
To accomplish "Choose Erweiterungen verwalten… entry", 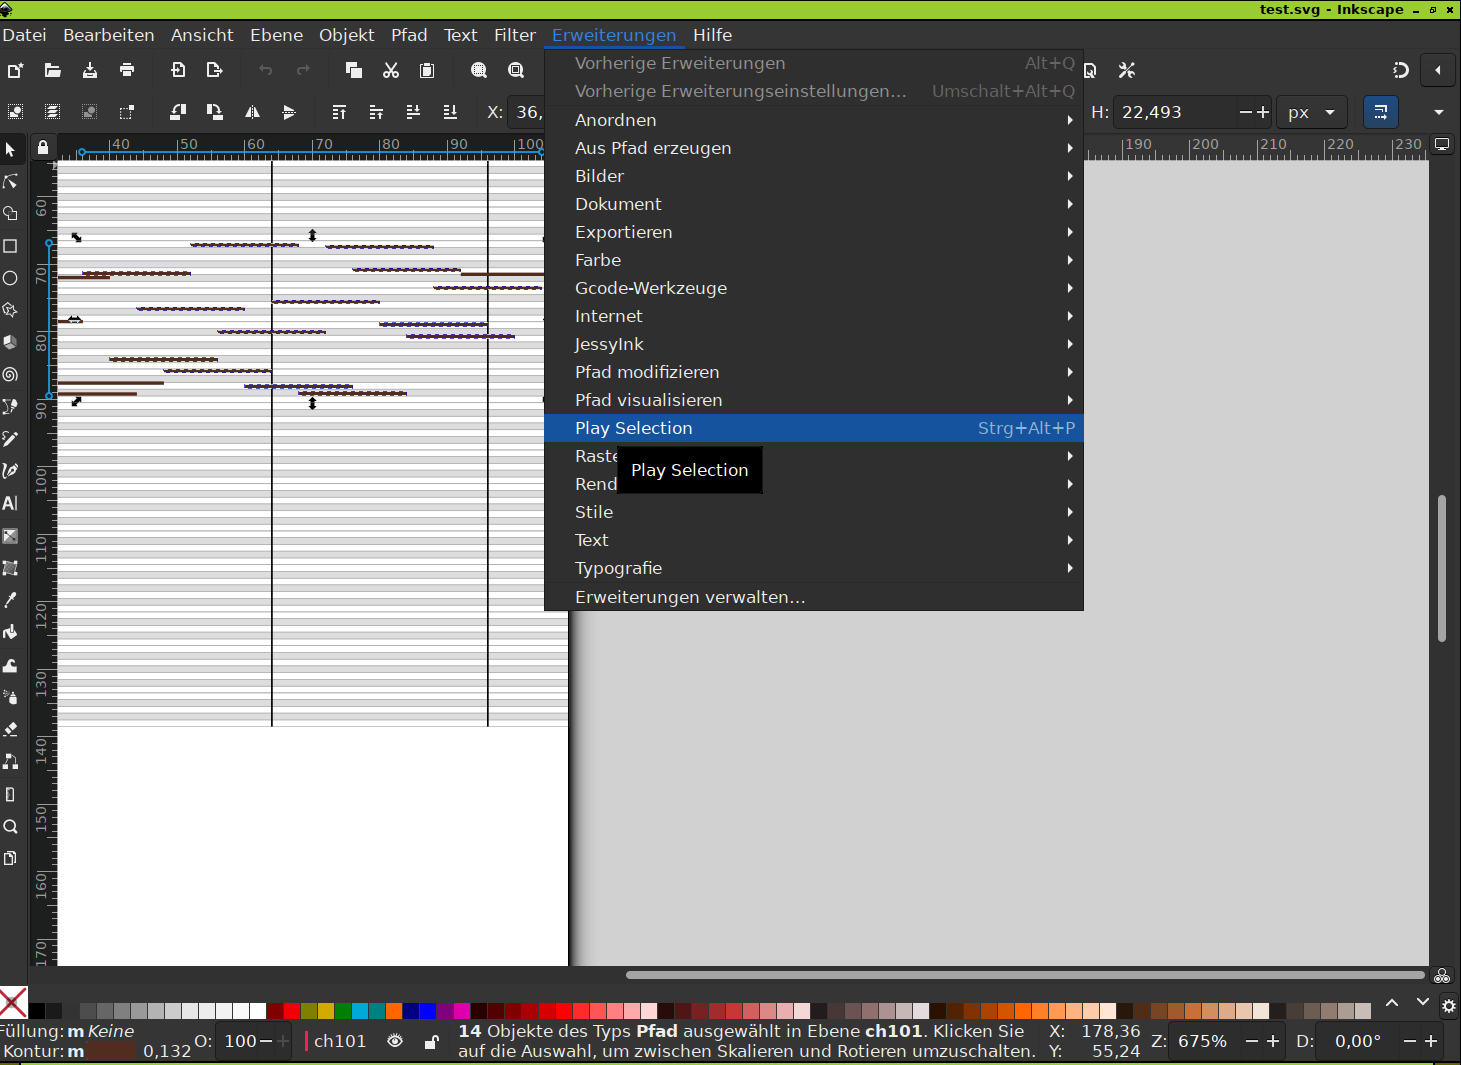I will (x=814, y=597).
